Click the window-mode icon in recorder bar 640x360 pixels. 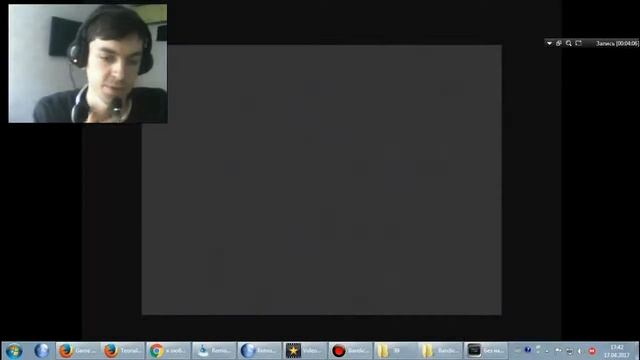559,43
